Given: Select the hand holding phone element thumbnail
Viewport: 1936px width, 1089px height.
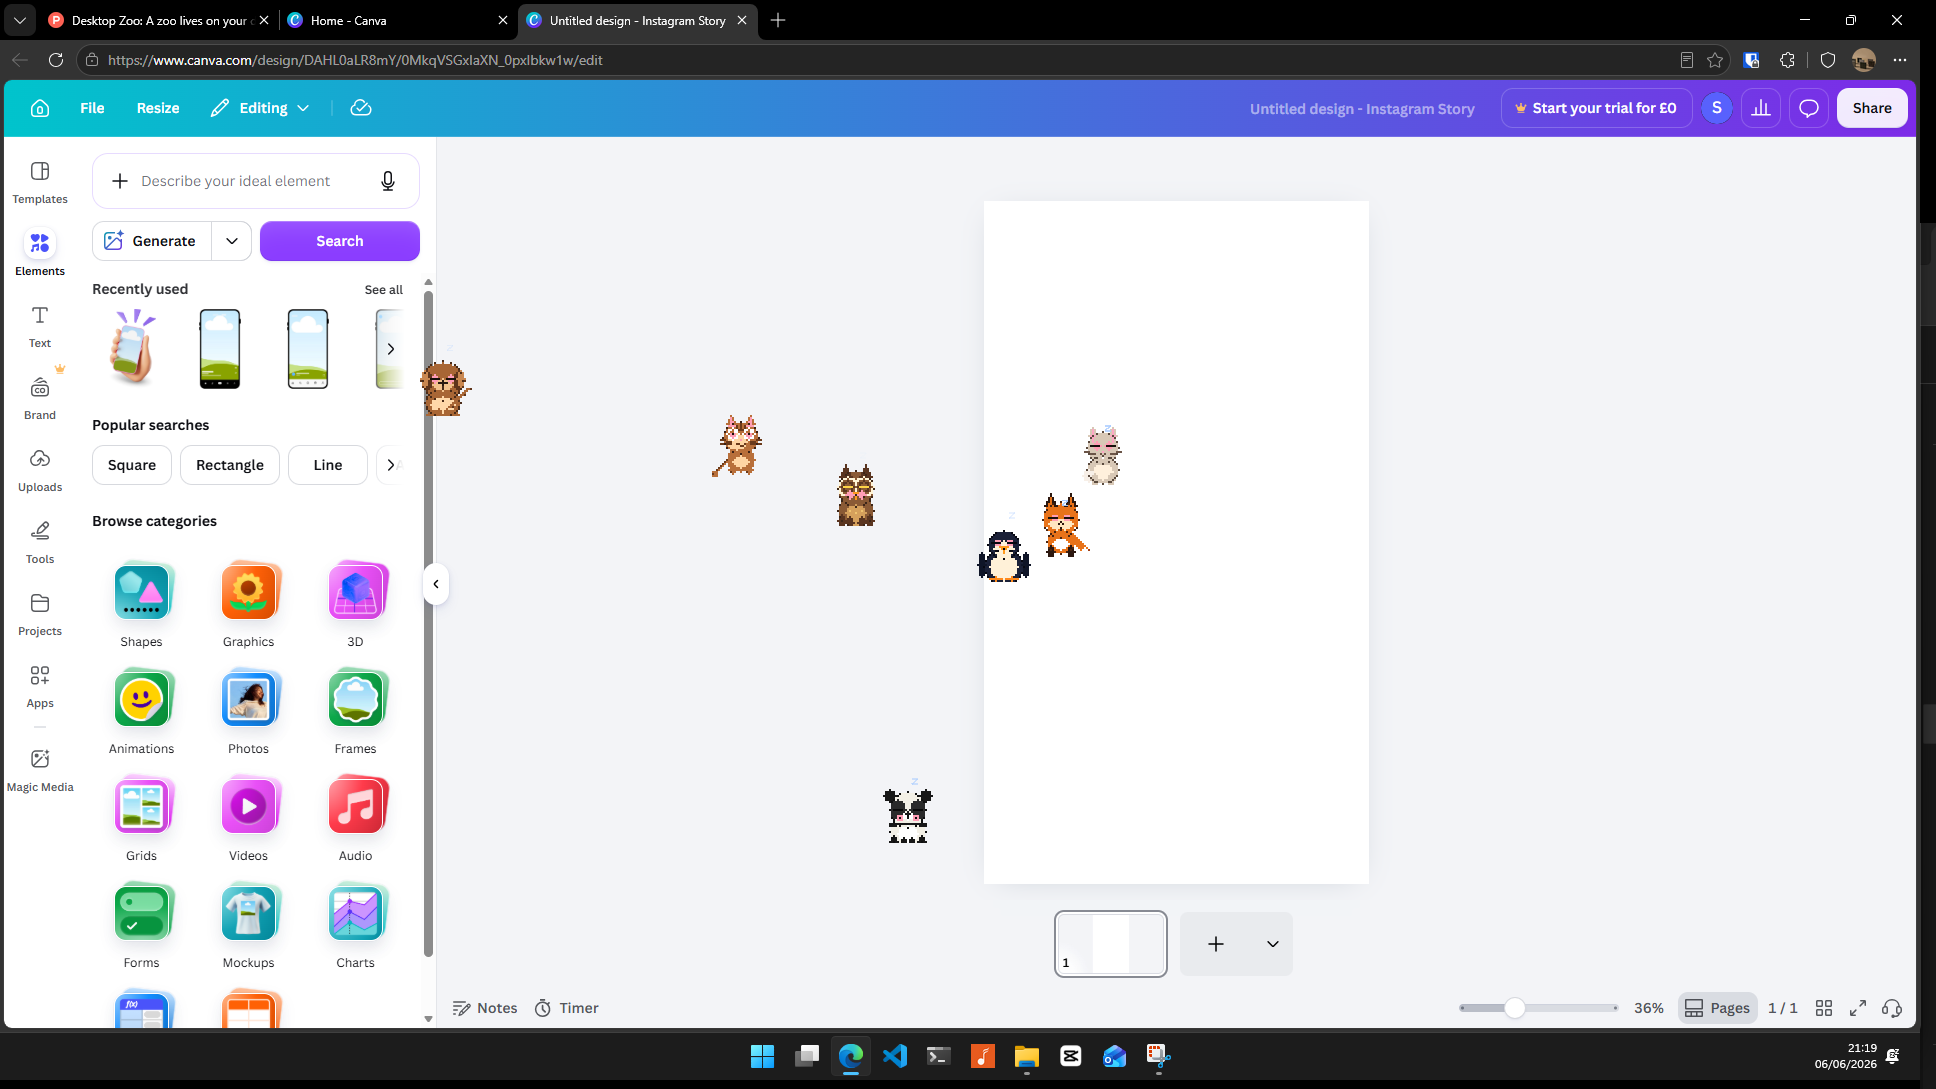Looking at the screenshot, I should [132, 348].
